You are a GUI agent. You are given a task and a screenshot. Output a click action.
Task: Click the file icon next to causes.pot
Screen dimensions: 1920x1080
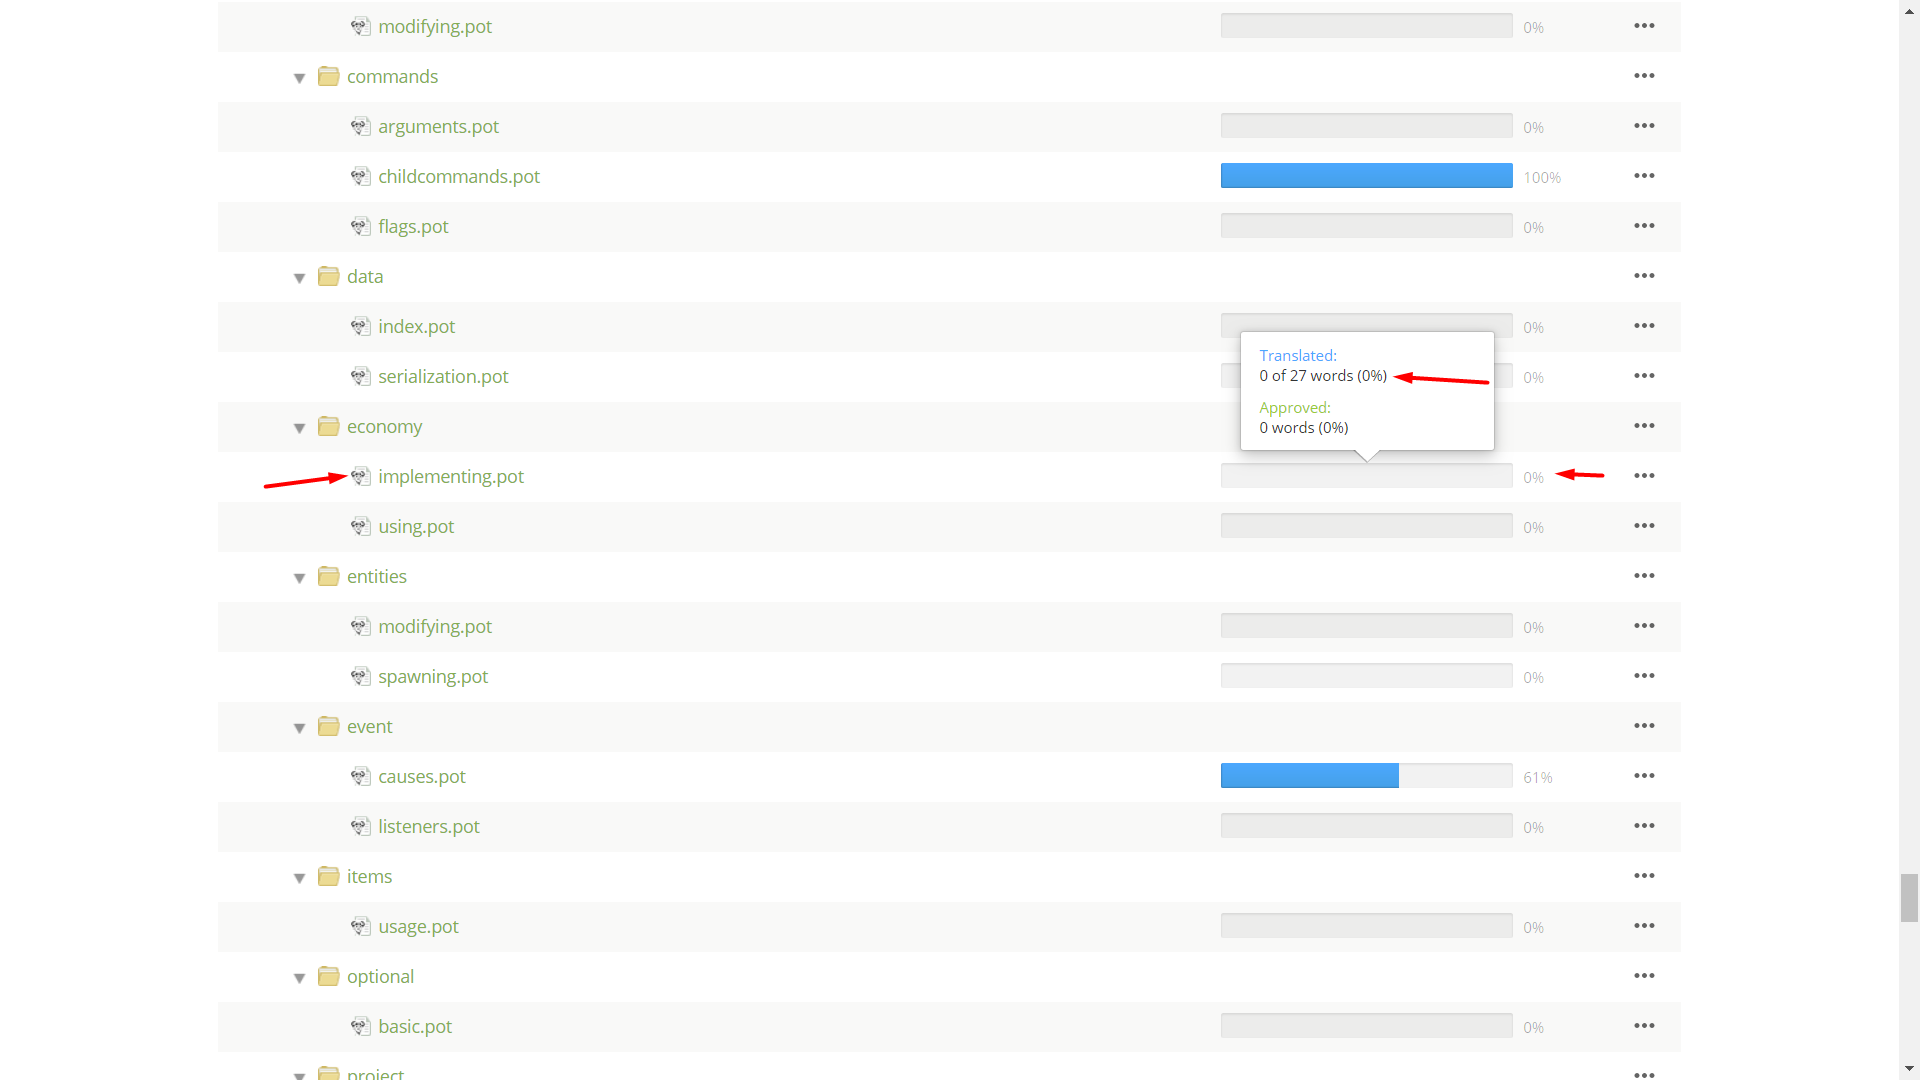[361, 776]
